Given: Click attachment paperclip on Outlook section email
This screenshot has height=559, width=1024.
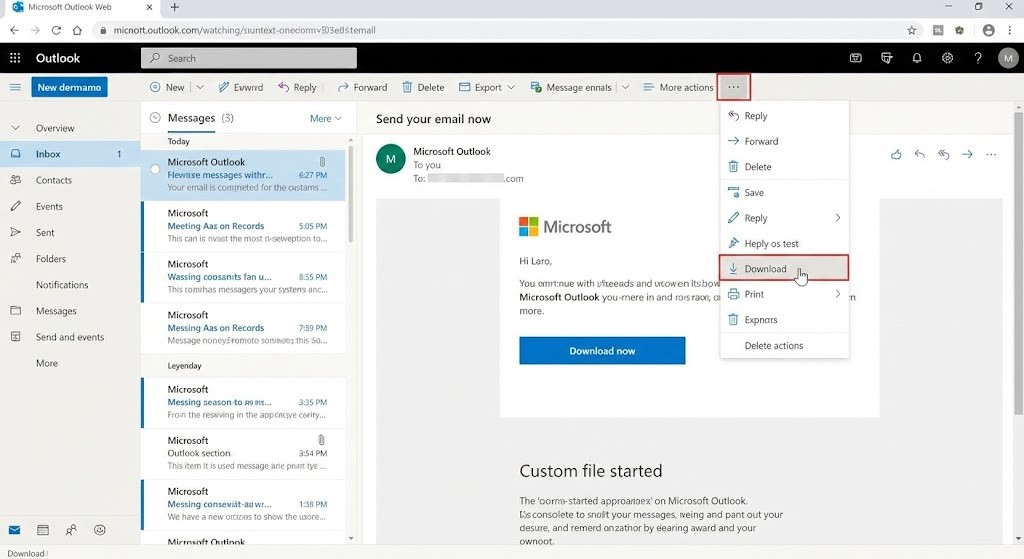Looking at the screenshot, I should tap(321, 440).
